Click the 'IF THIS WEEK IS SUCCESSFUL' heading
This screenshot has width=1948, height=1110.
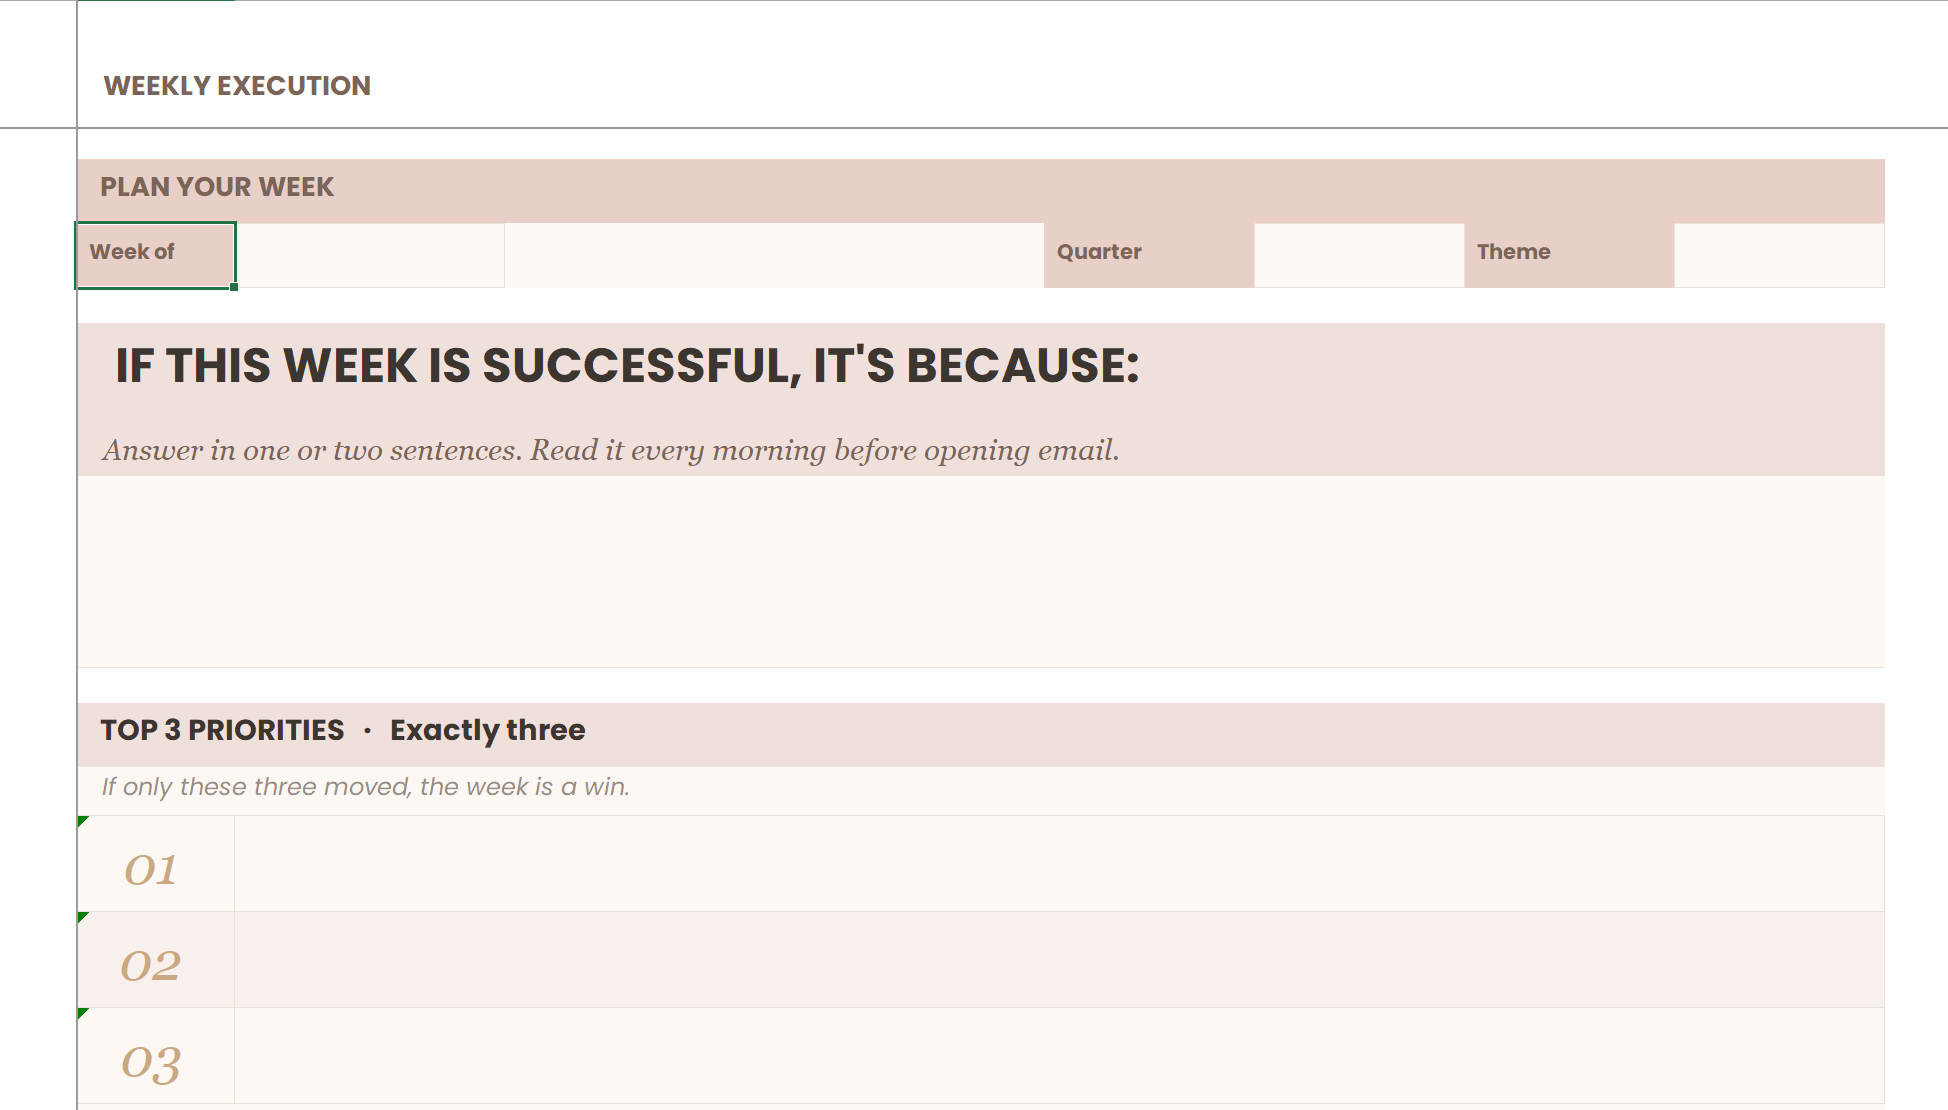pyautogui.click(x=627, y=366)
